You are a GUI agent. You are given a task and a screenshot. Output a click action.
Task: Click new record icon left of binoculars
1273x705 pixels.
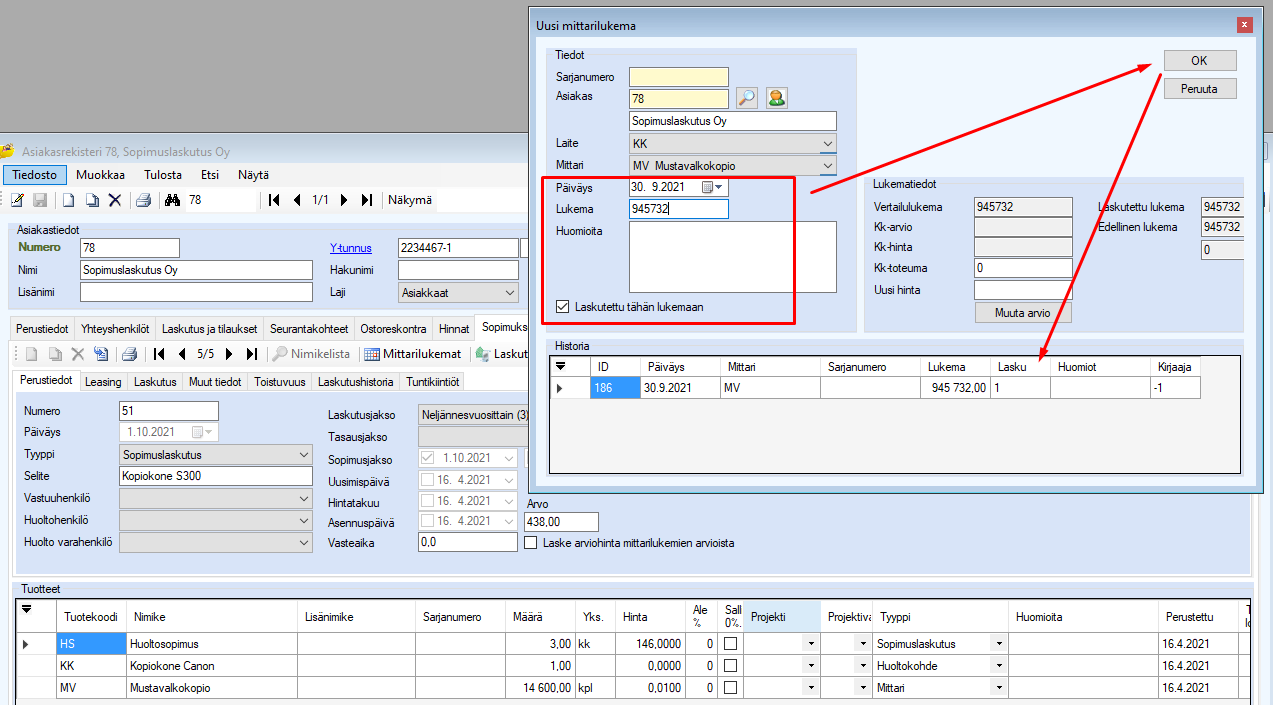[69, 200]
